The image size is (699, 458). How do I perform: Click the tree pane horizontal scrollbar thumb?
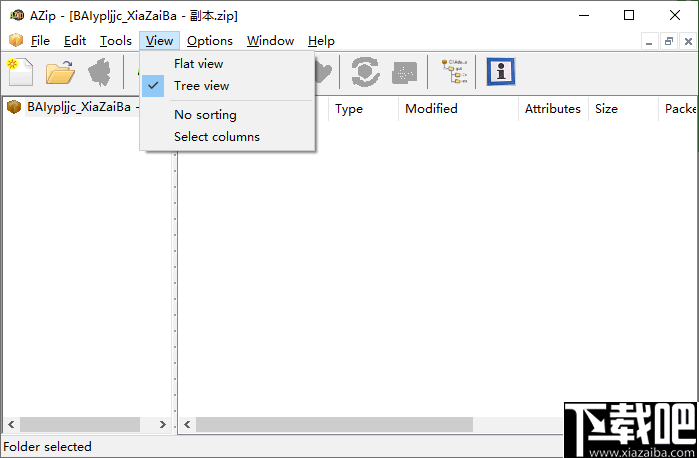[80, 425]
